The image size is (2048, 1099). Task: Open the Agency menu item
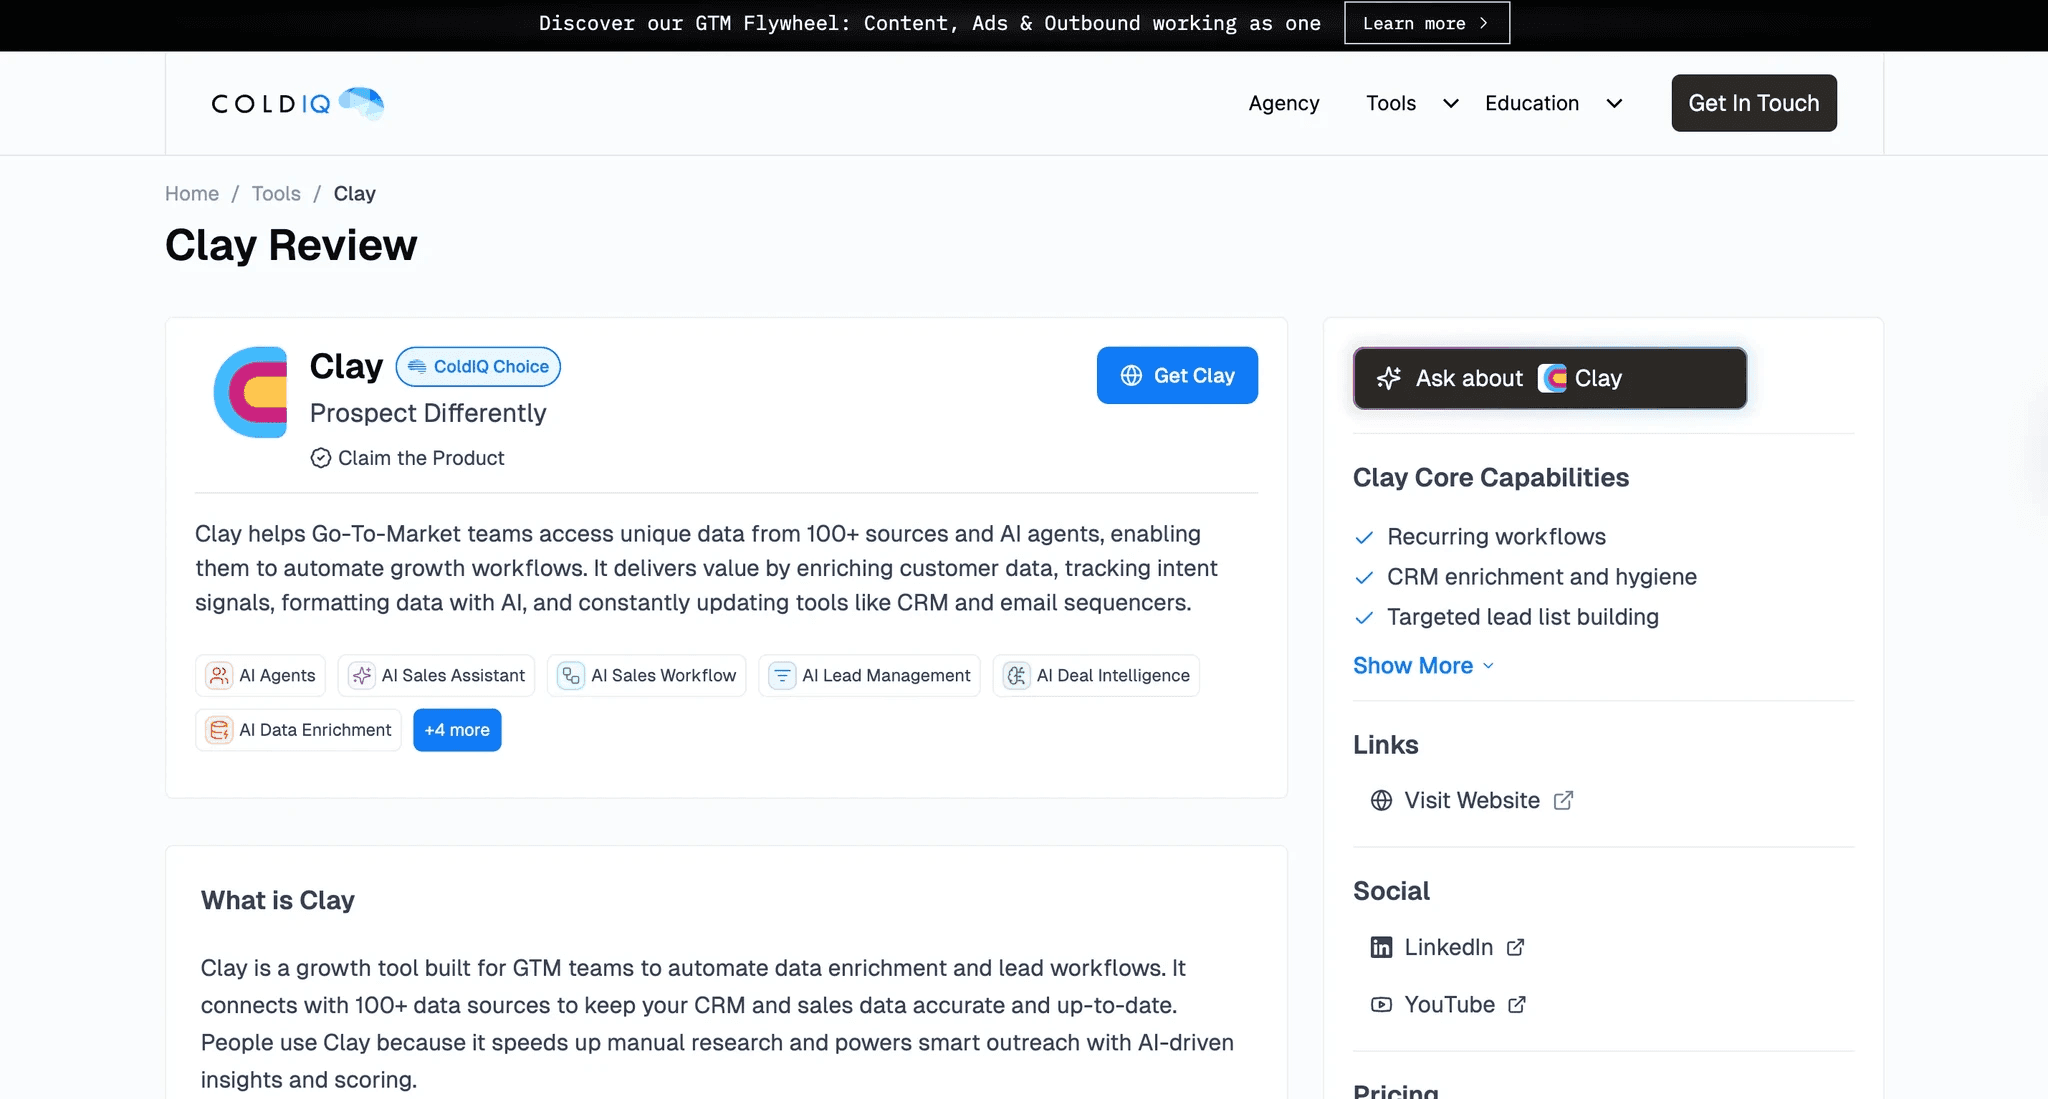pyautogui.click(x=1283, y=103)
